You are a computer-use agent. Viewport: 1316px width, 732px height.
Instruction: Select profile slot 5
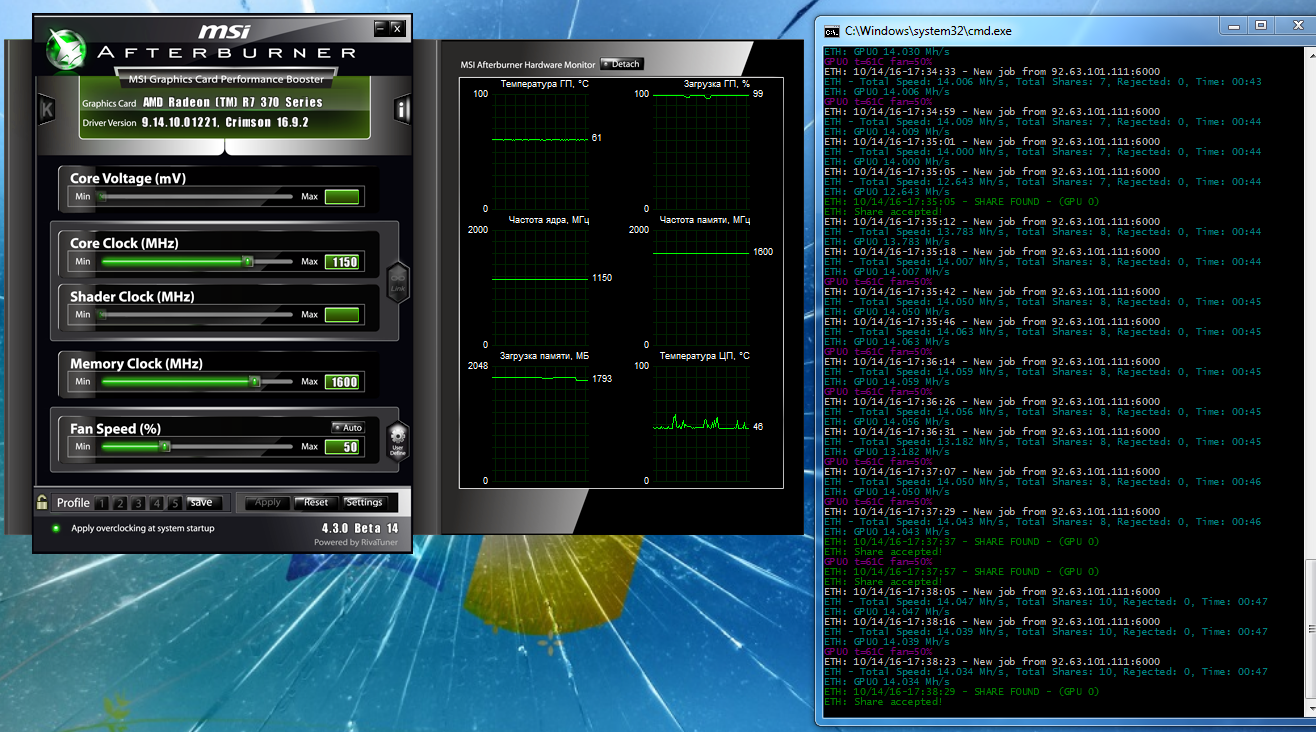point(174,503)
